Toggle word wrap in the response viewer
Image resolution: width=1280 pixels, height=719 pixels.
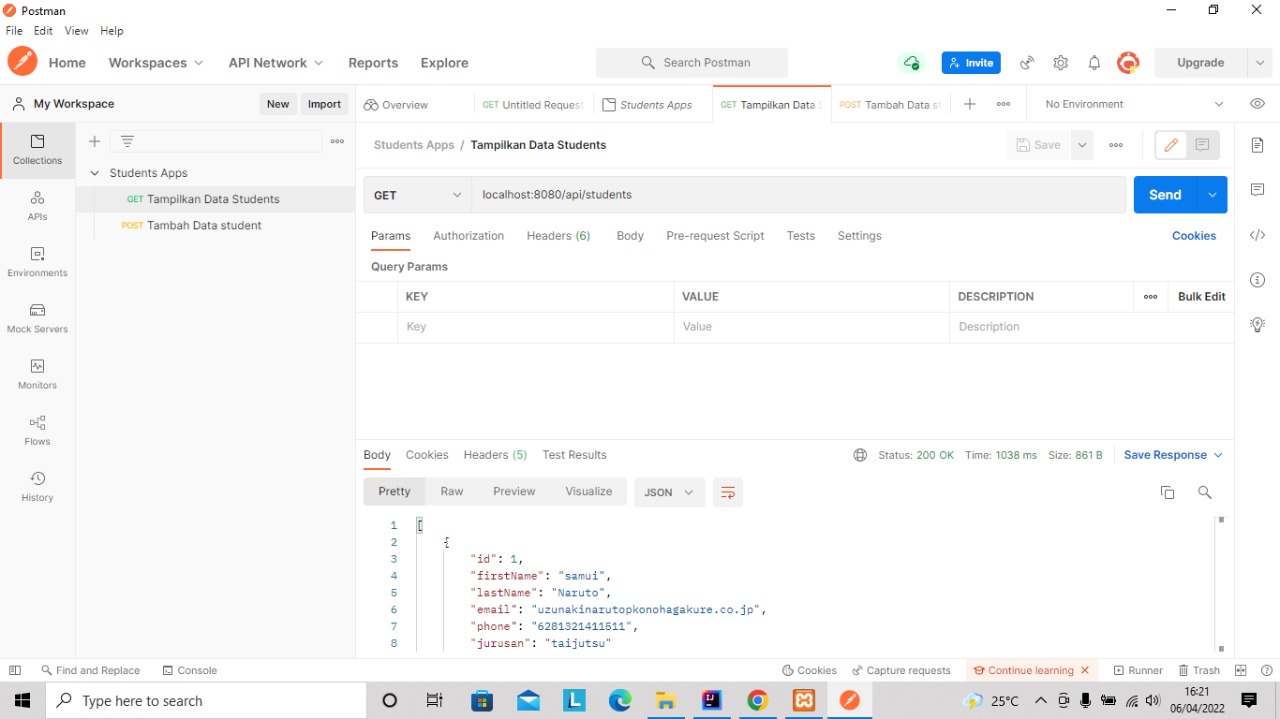tap(727, 492)
